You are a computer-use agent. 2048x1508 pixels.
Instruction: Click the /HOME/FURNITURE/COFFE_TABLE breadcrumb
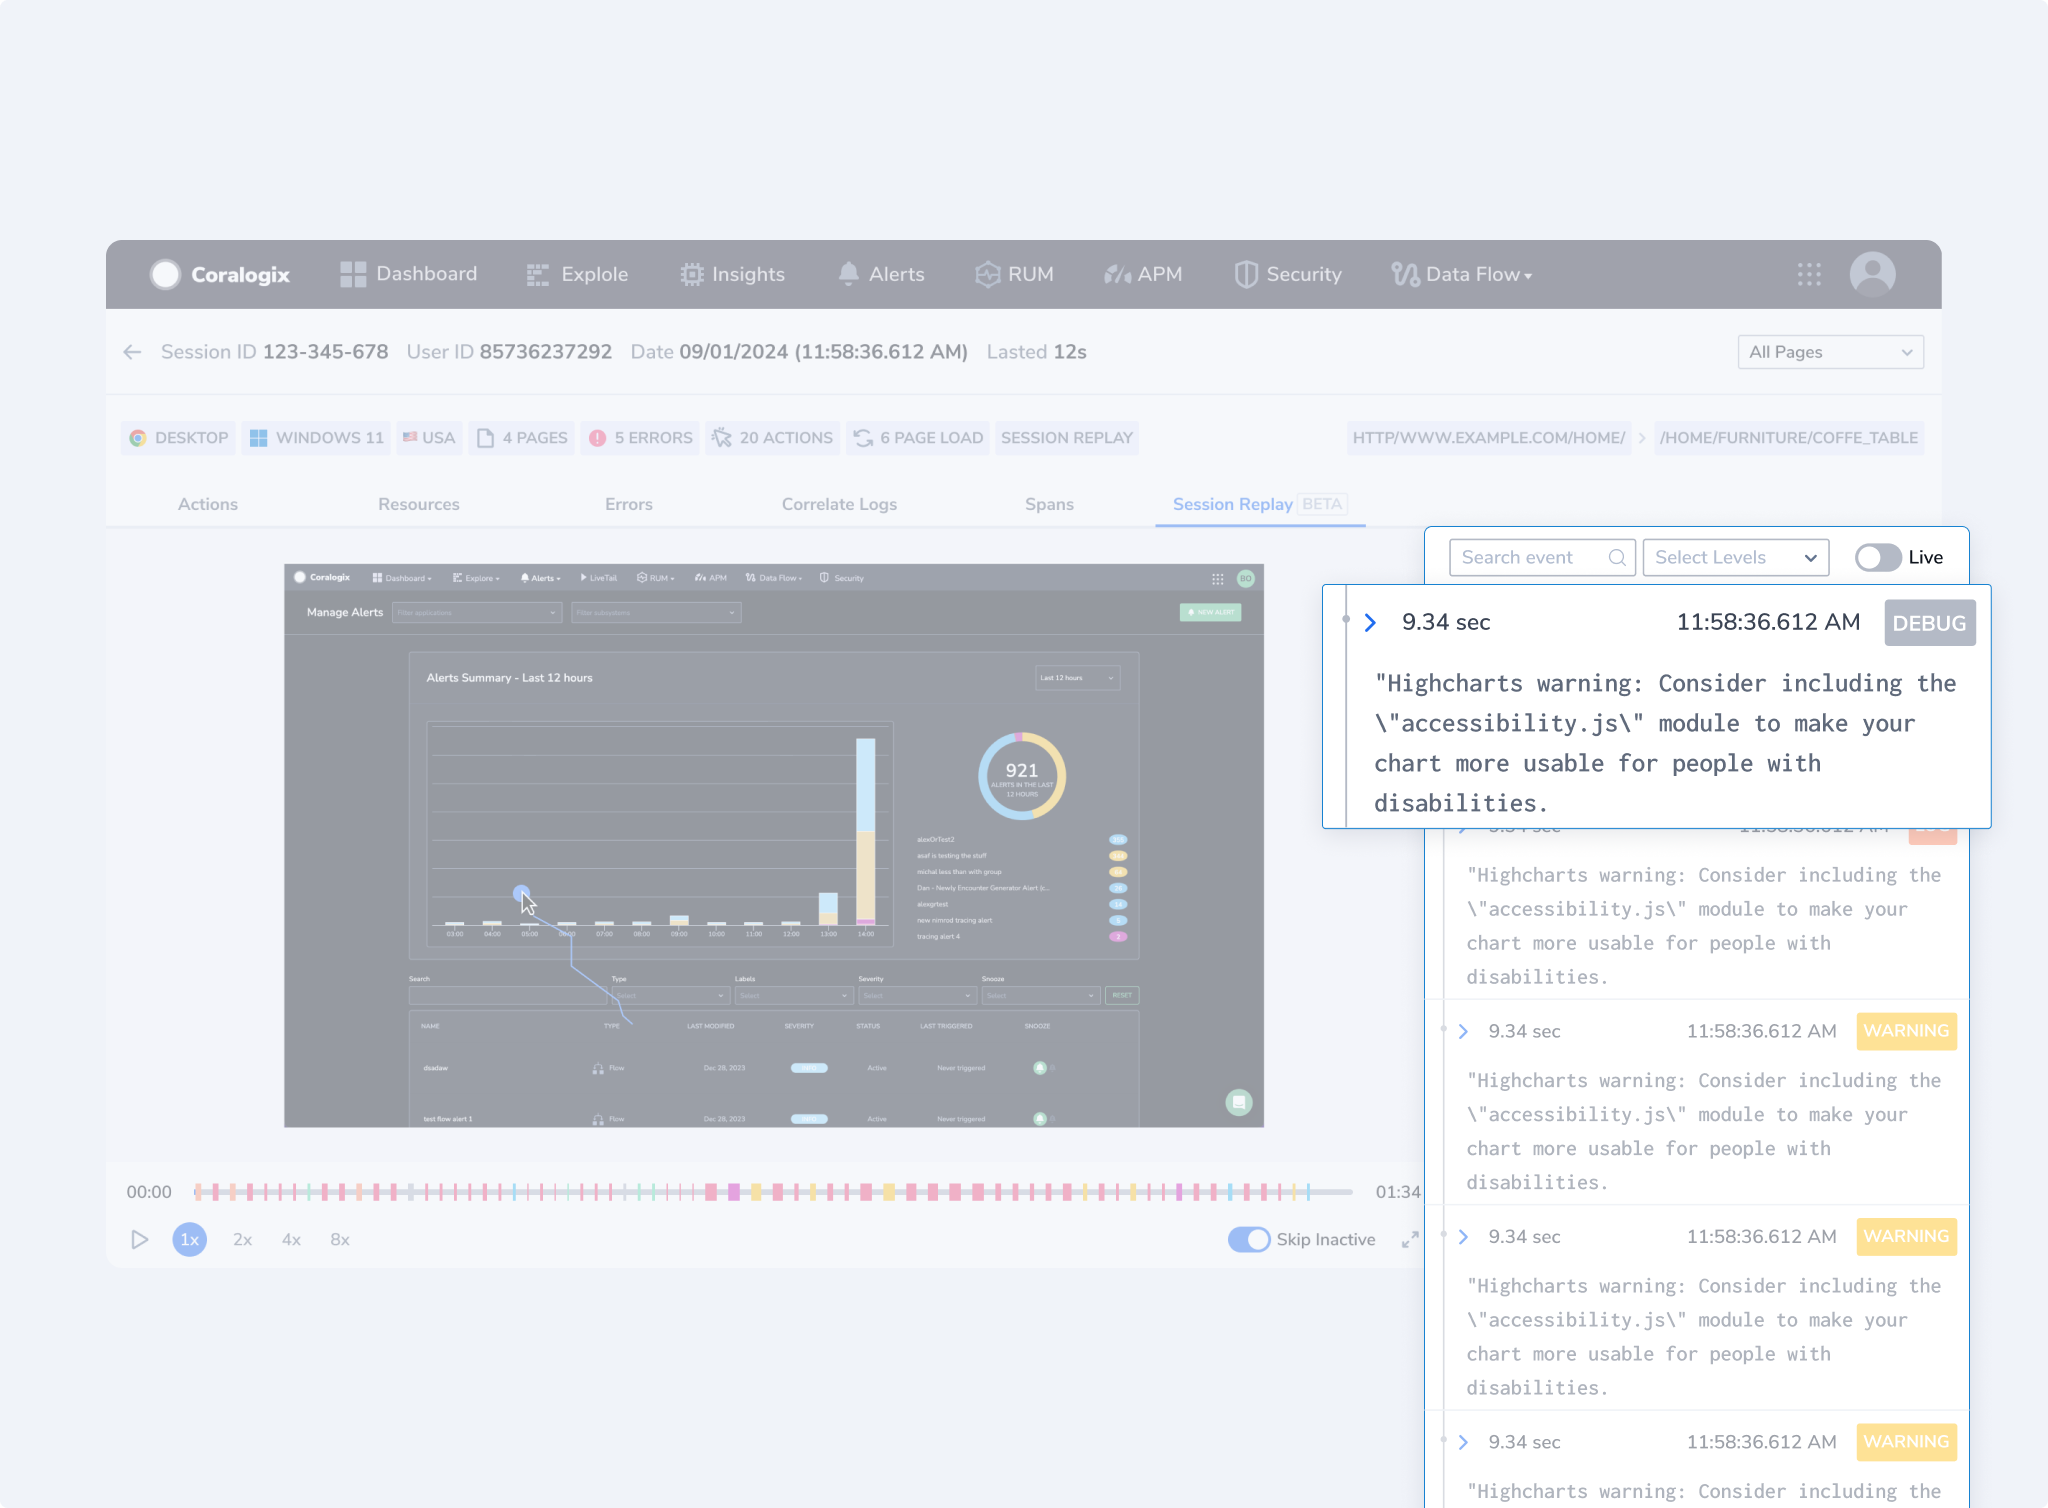[x=1789, y=438]
